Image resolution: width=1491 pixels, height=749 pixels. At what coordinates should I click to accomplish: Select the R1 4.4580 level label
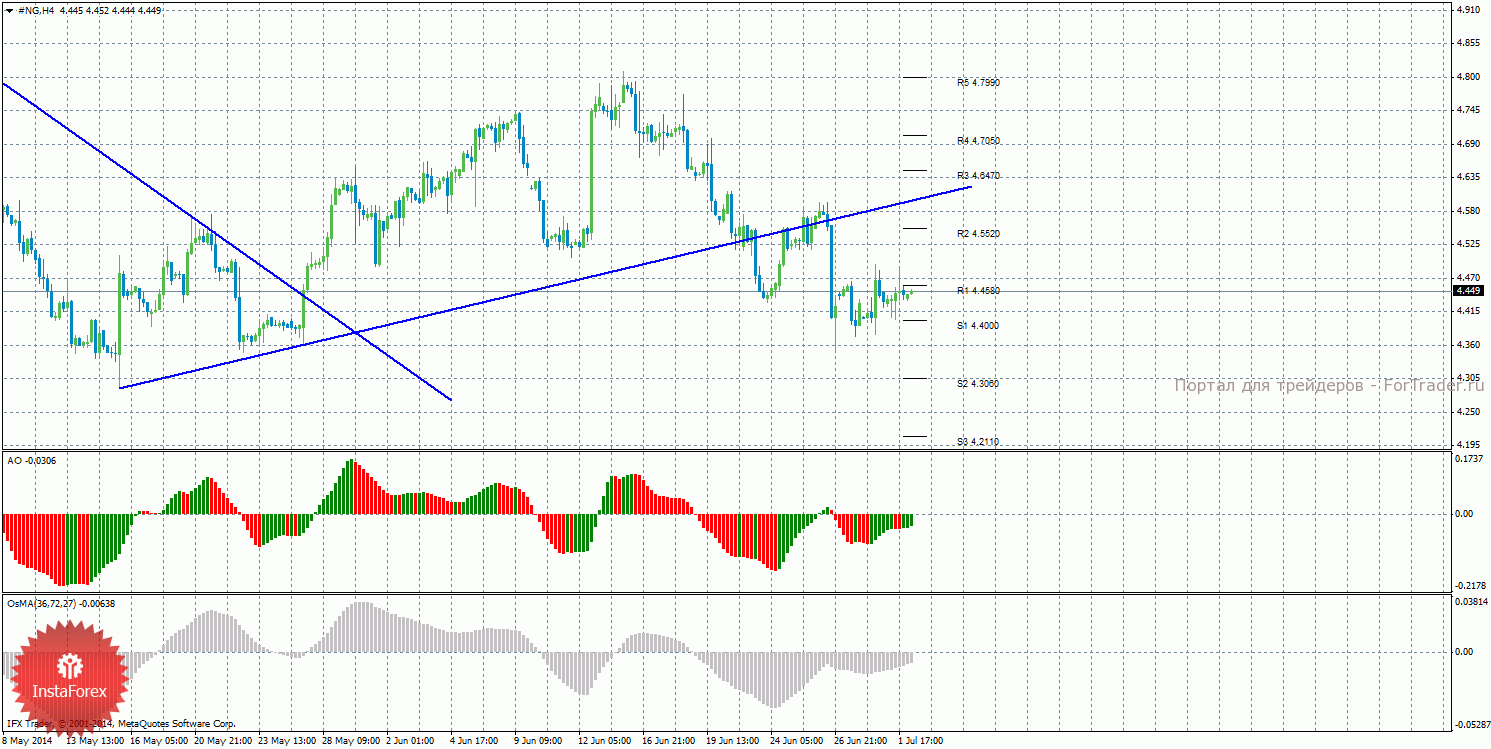click(x=978, y=291)
